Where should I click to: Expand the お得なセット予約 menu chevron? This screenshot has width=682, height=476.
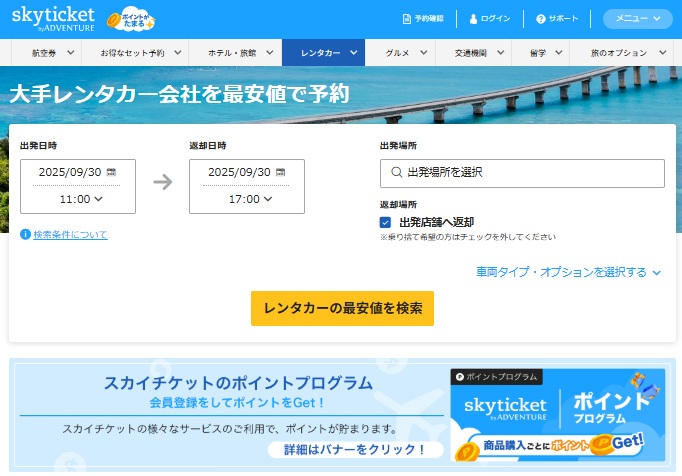pos(178,53)
